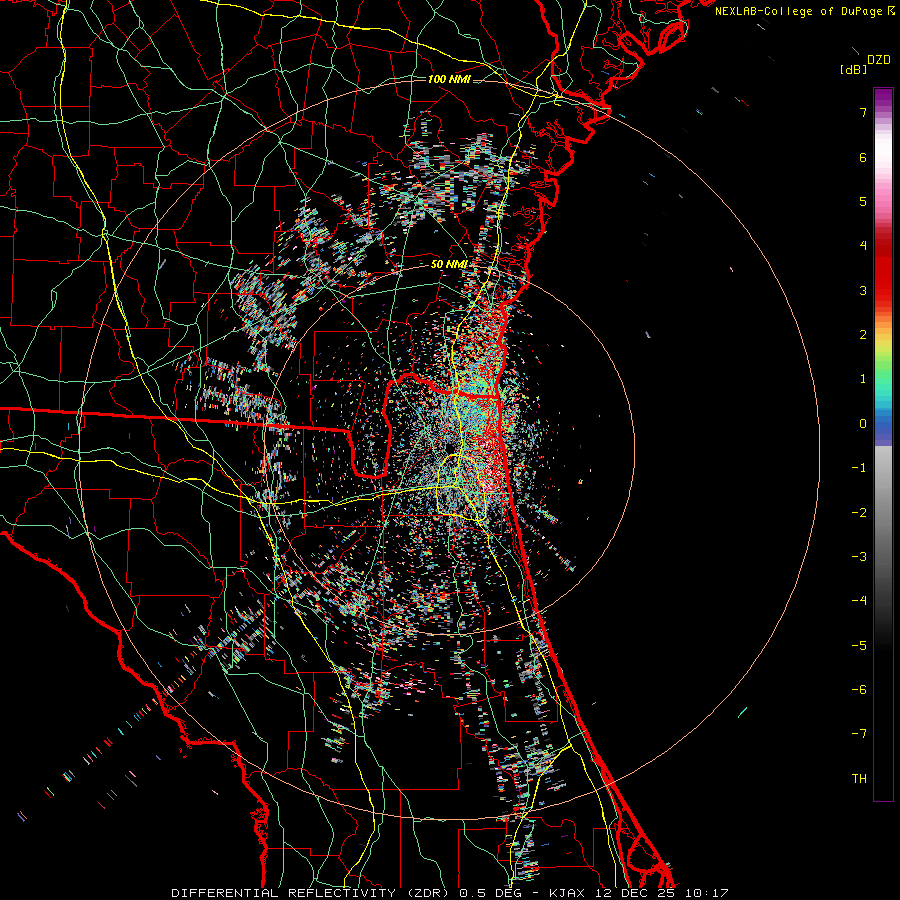Click the [dB] unit label
Image resolution: width=900 pixels, height=900 pixels.
click(x=853, y=69)
